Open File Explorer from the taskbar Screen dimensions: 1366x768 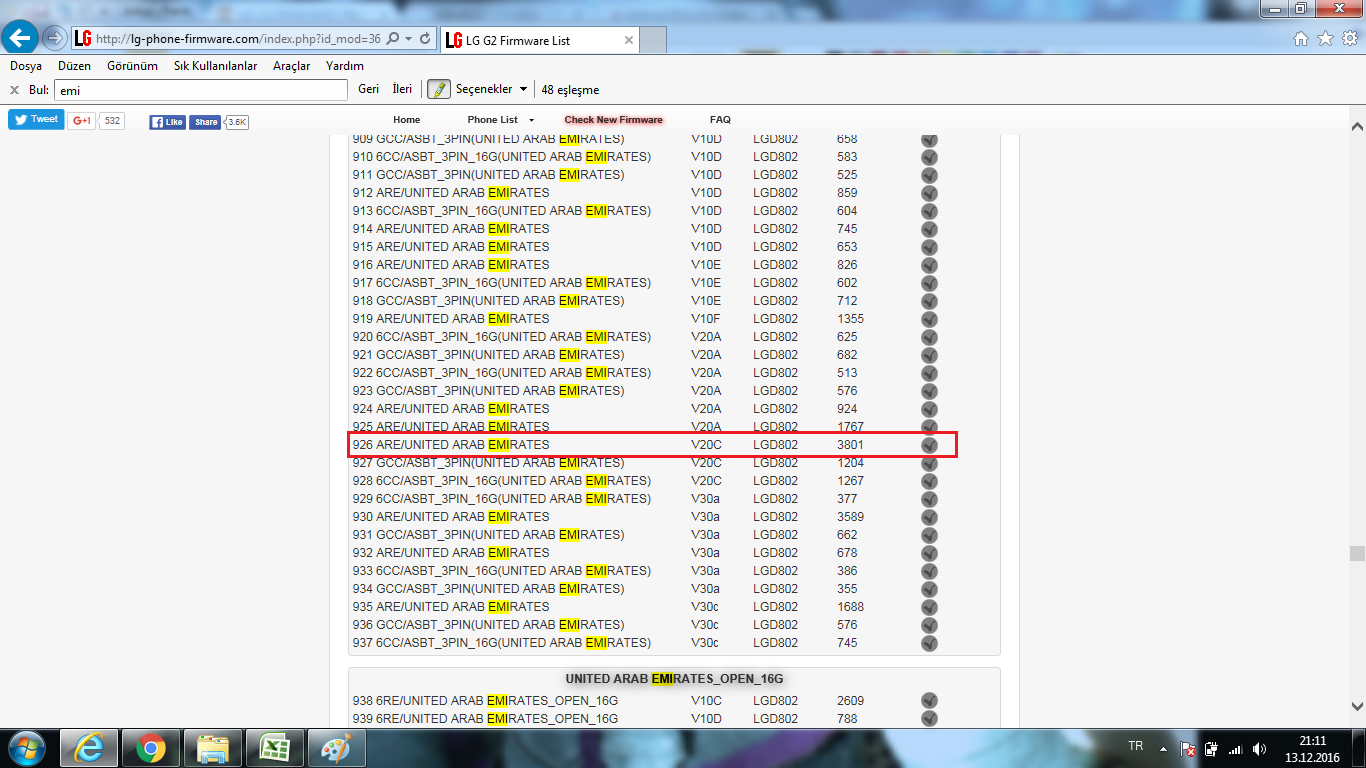(x=213, y=748)
